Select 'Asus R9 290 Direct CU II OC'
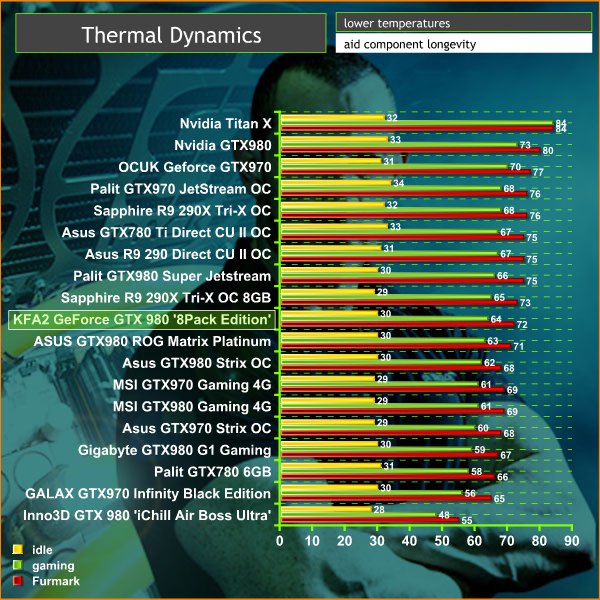 [x=178, y=254]
